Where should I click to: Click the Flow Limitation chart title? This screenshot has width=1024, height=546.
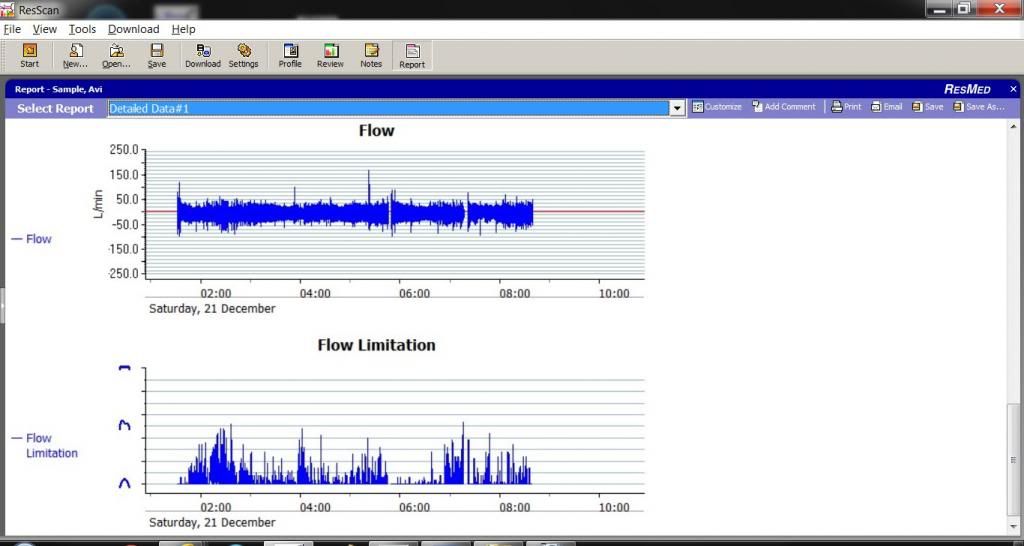click(x=376, y=345)
